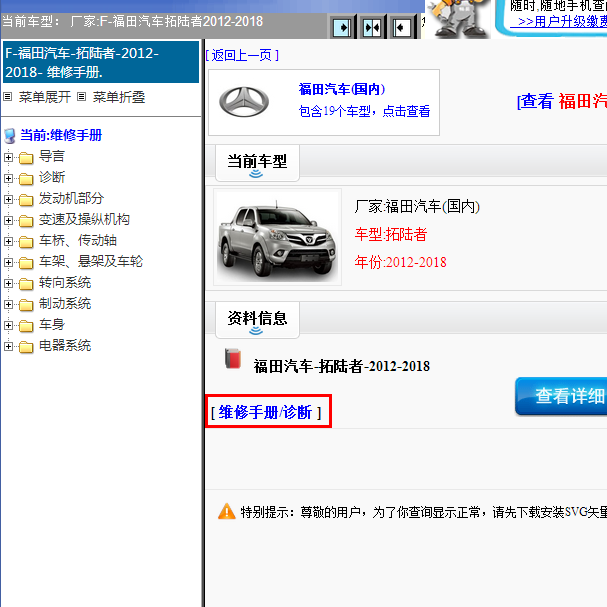
Task: Click the folder icon for 导言
Action: tap(26, 158)
